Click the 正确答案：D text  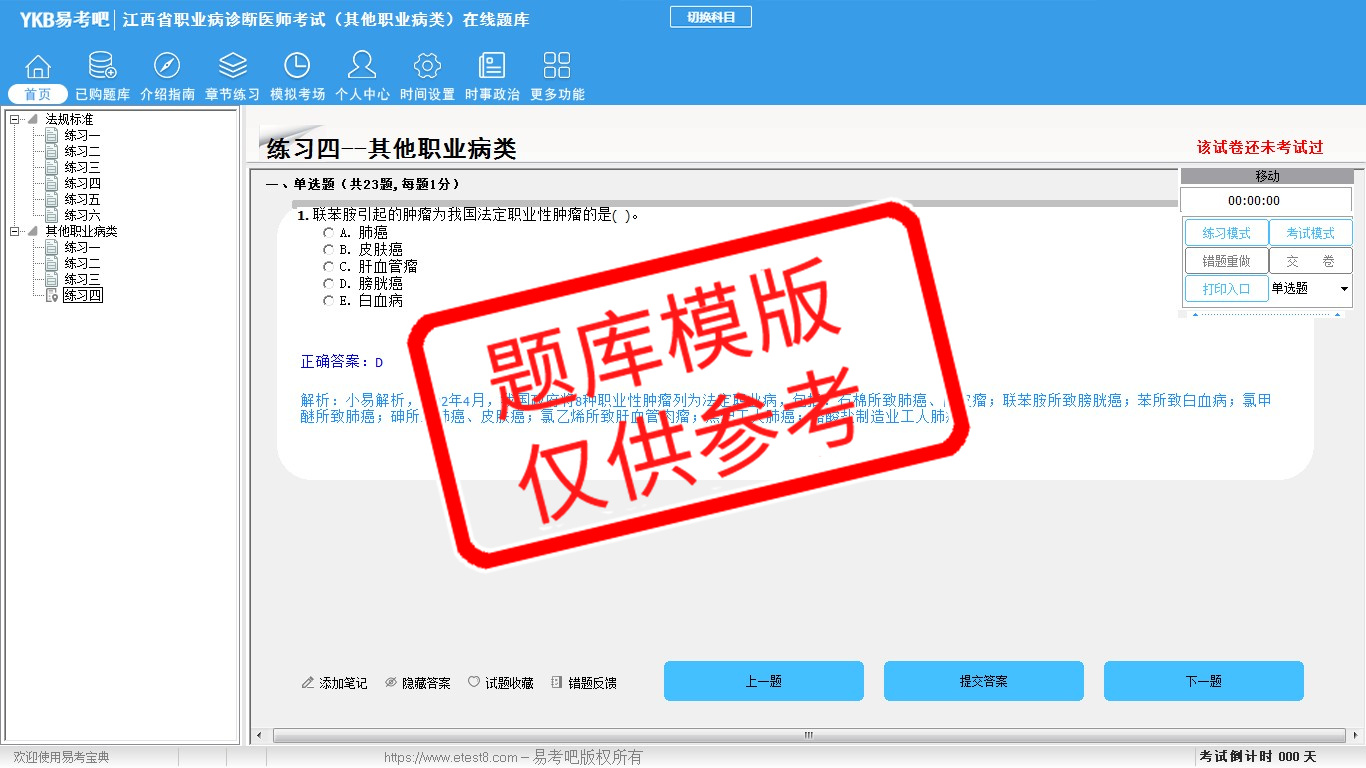point(342,362)
